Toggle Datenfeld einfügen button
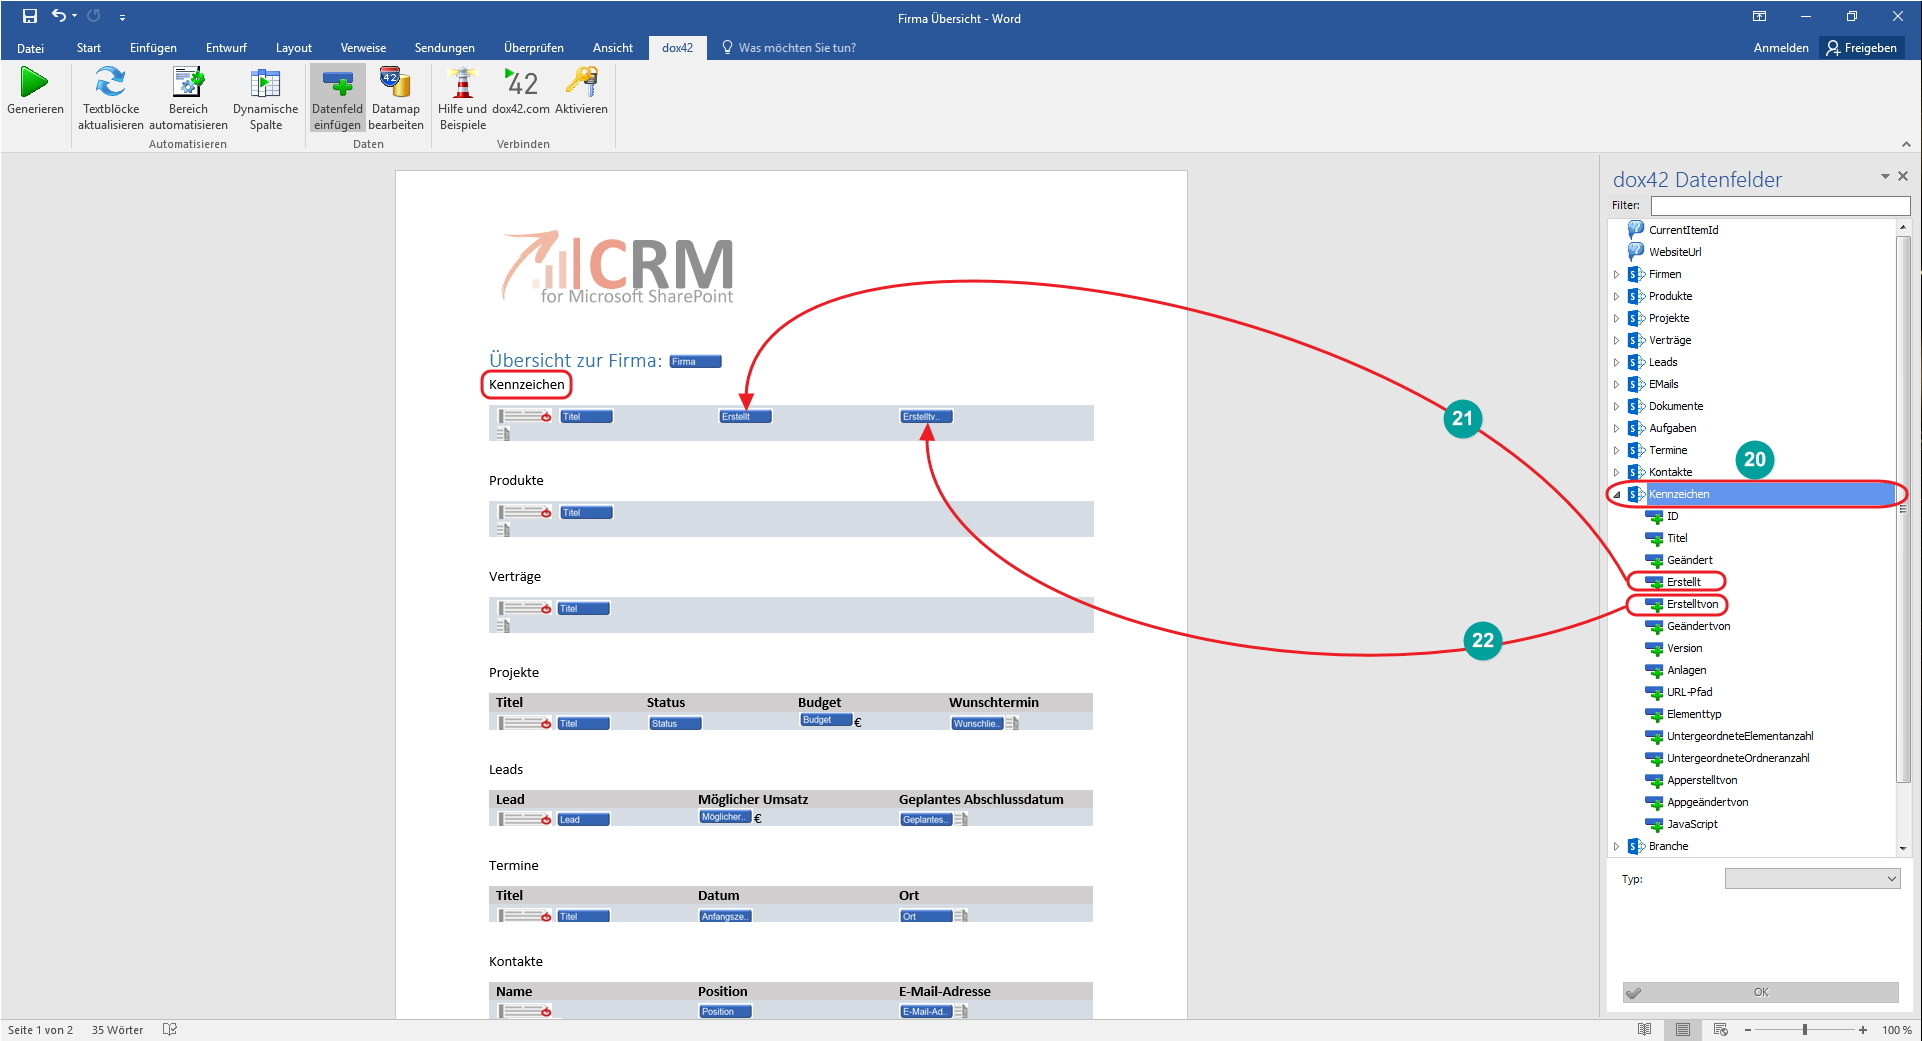 coord(337,98)
